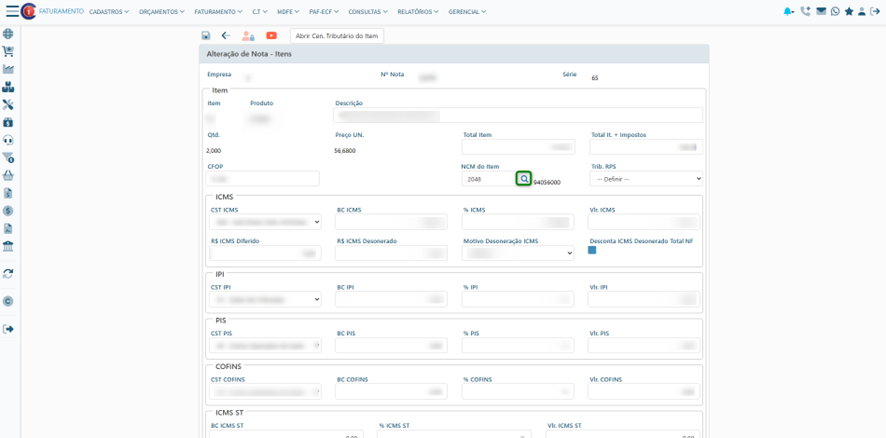
Task: Toggle the hamburger menu icon
Action: [12, 12]
